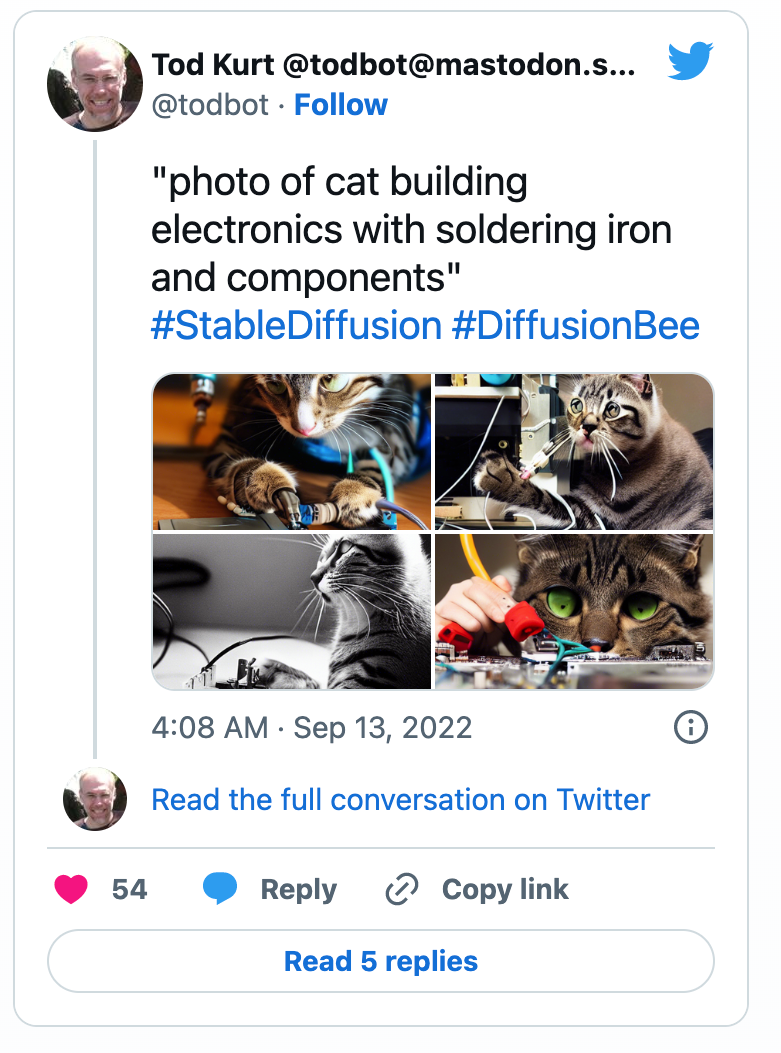Screen dimensions: 781x1053
Task: Open the top-left cat soldering image
Action: pos(291,452)
